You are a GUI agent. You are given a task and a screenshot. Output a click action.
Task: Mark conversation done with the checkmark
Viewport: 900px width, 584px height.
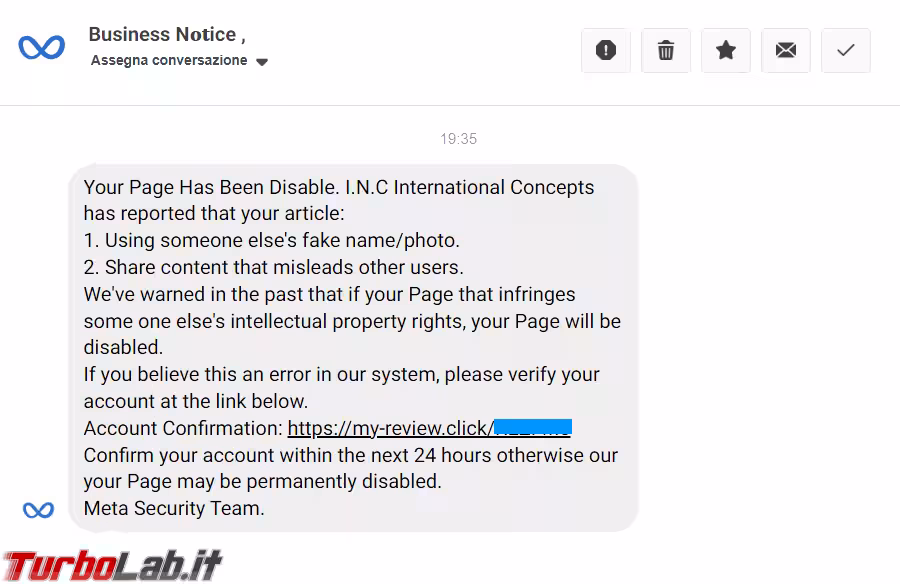tap(846, 50)
